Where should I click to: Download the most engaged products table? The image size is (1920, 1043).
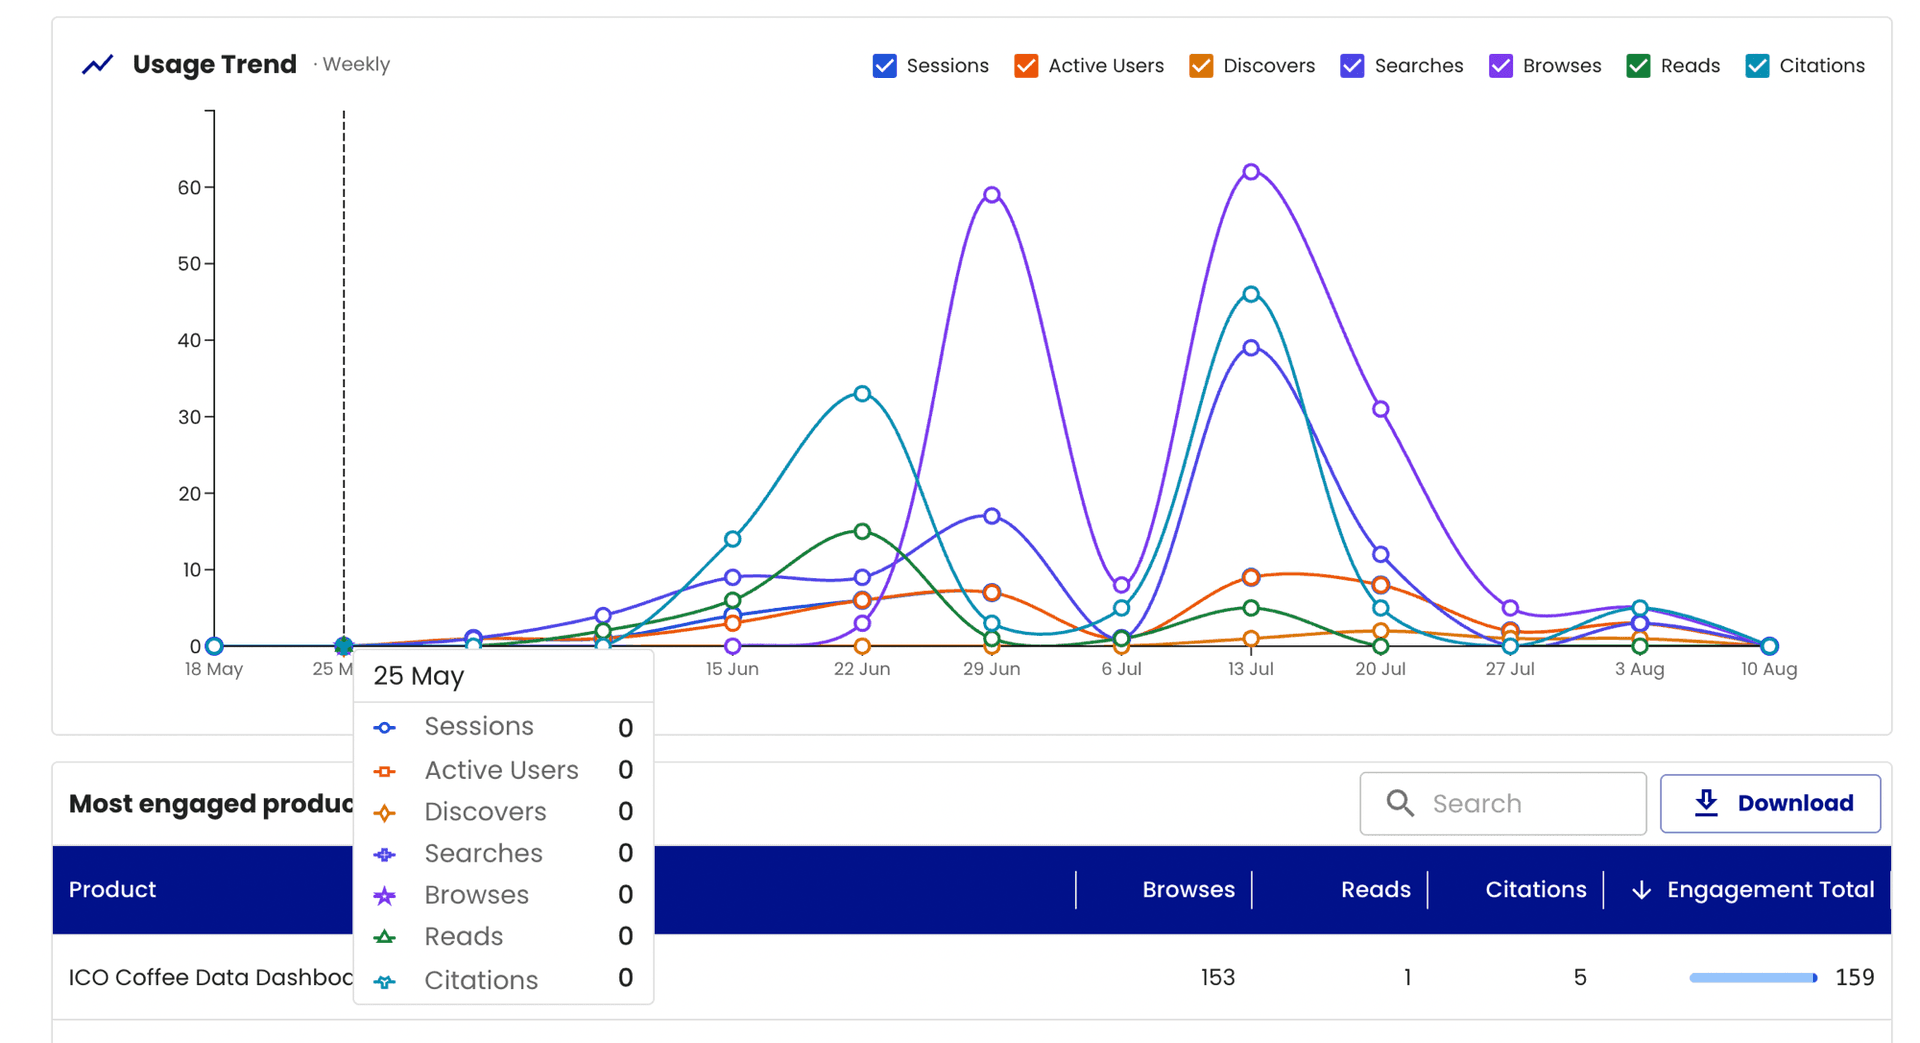[1770, 803]
